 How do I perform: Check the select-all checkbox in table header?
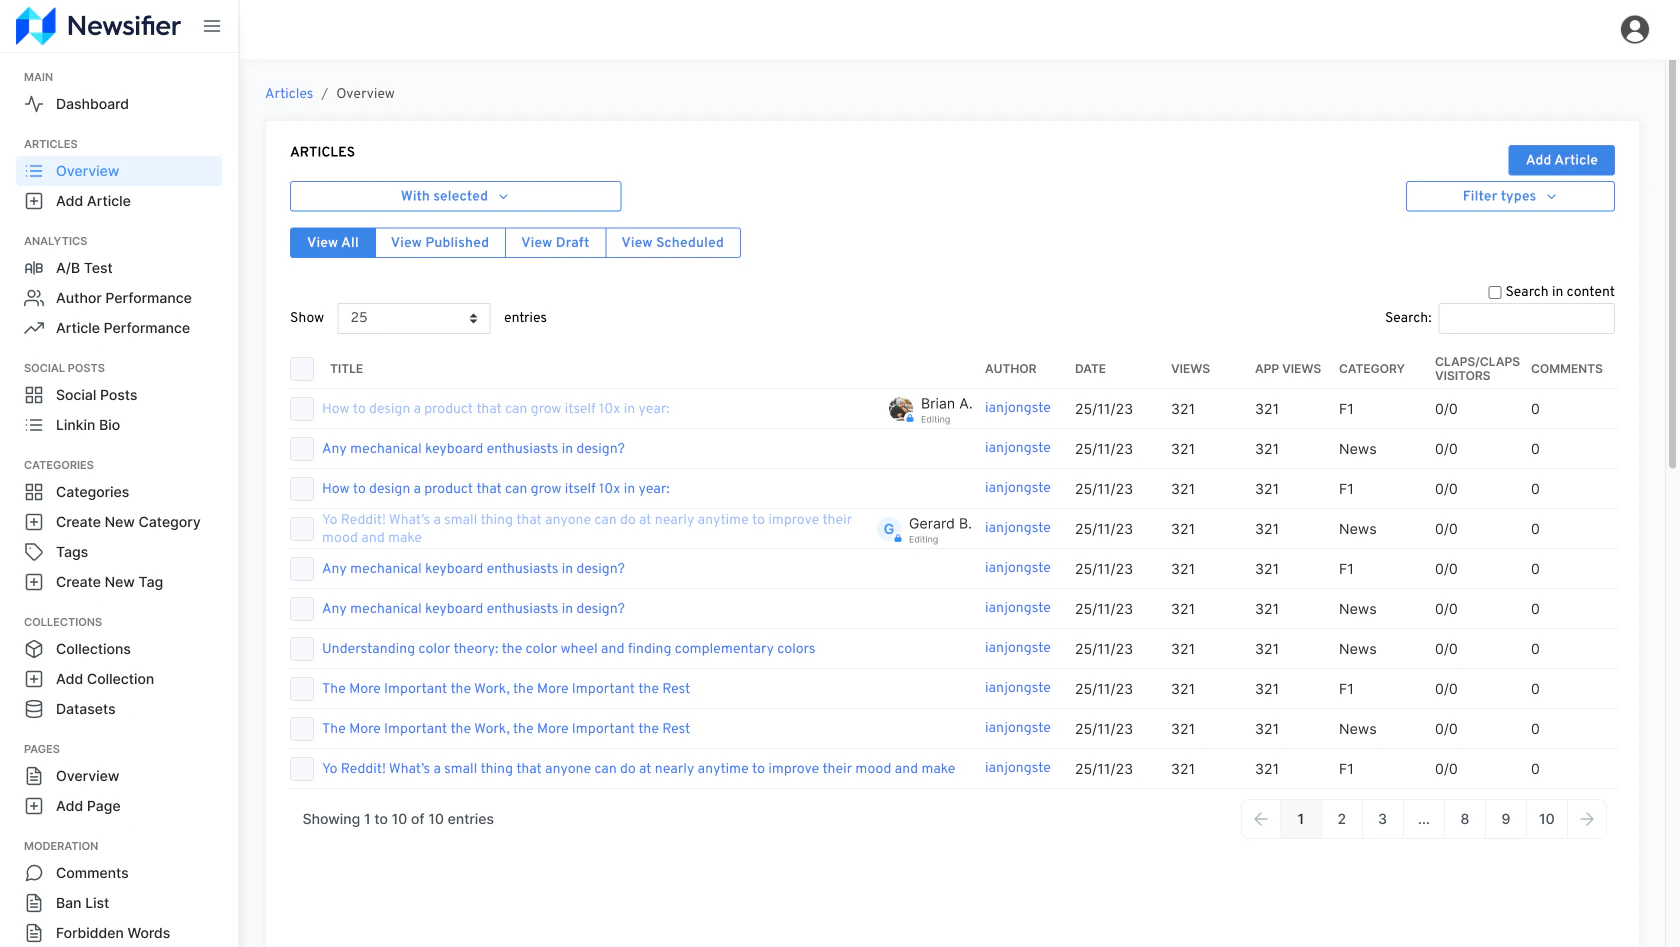click(x=301, y=368)
